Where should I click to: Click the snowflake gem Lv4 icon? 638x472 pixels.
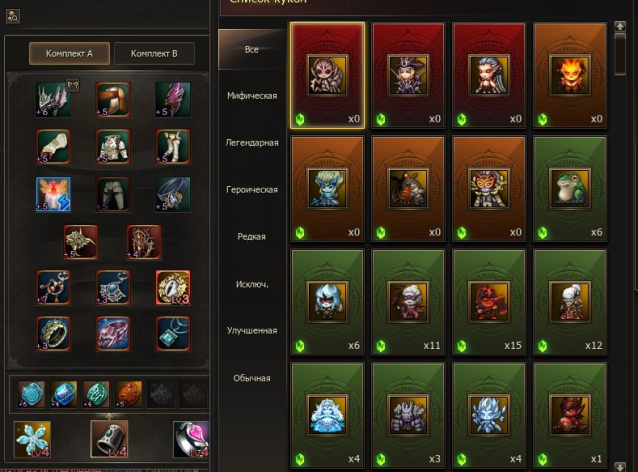[33, 439]
